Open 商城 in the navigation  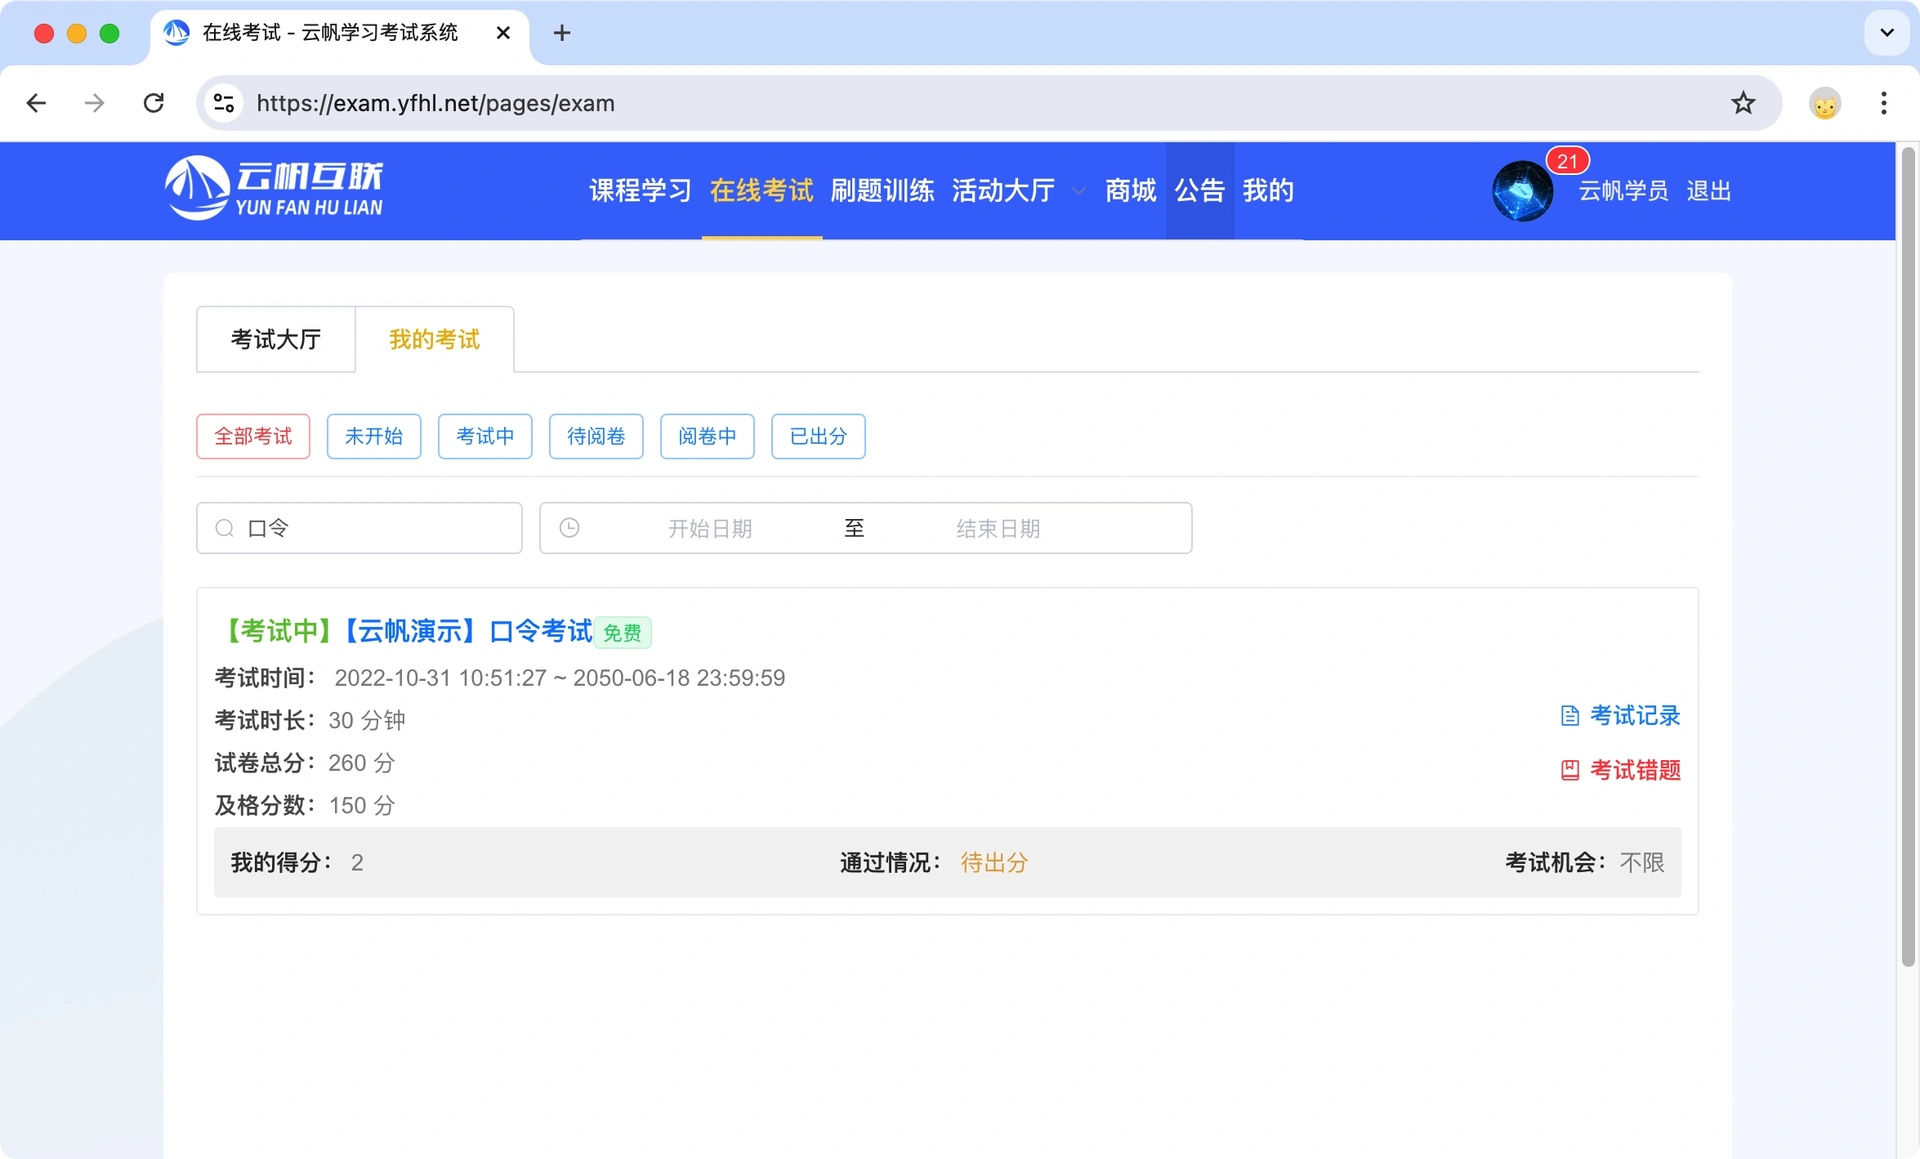(x=1130, y=190)
